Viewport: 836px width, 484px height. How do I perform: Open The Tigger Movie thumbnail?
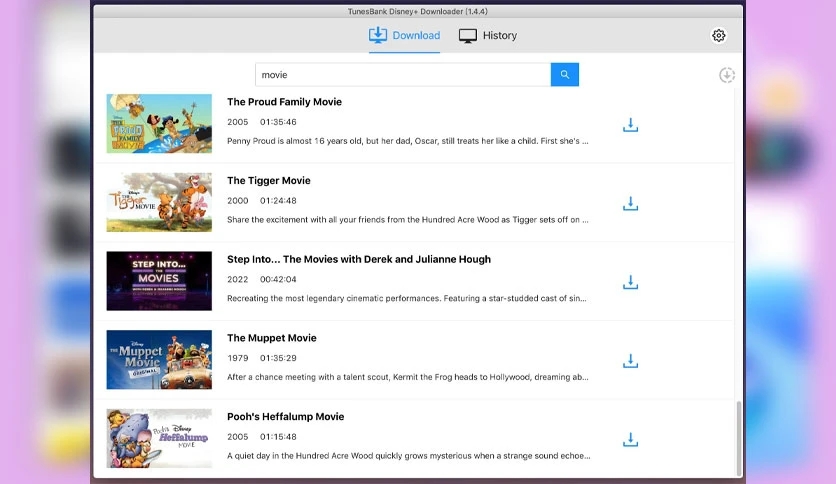click(159, 202)
